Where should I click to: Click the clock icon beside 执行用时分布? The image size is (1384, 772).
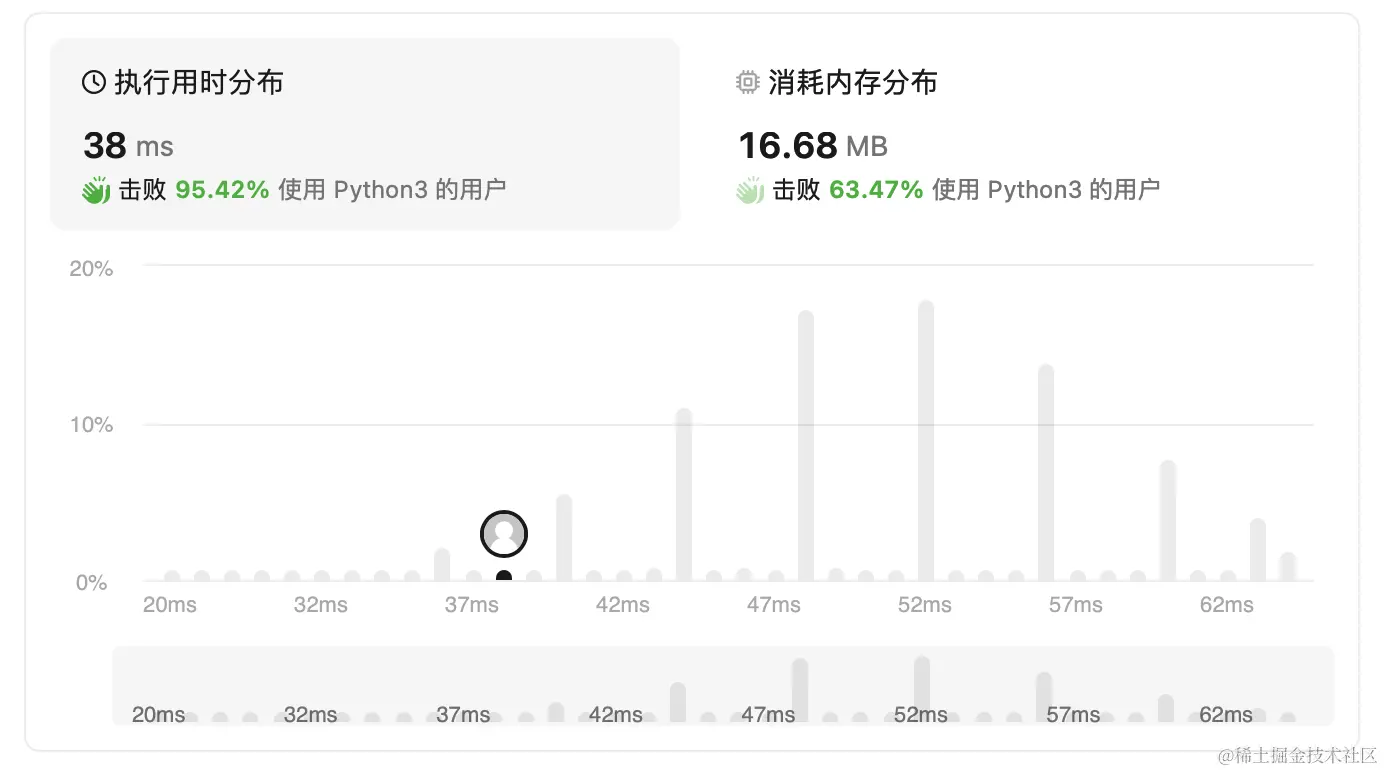93,82
